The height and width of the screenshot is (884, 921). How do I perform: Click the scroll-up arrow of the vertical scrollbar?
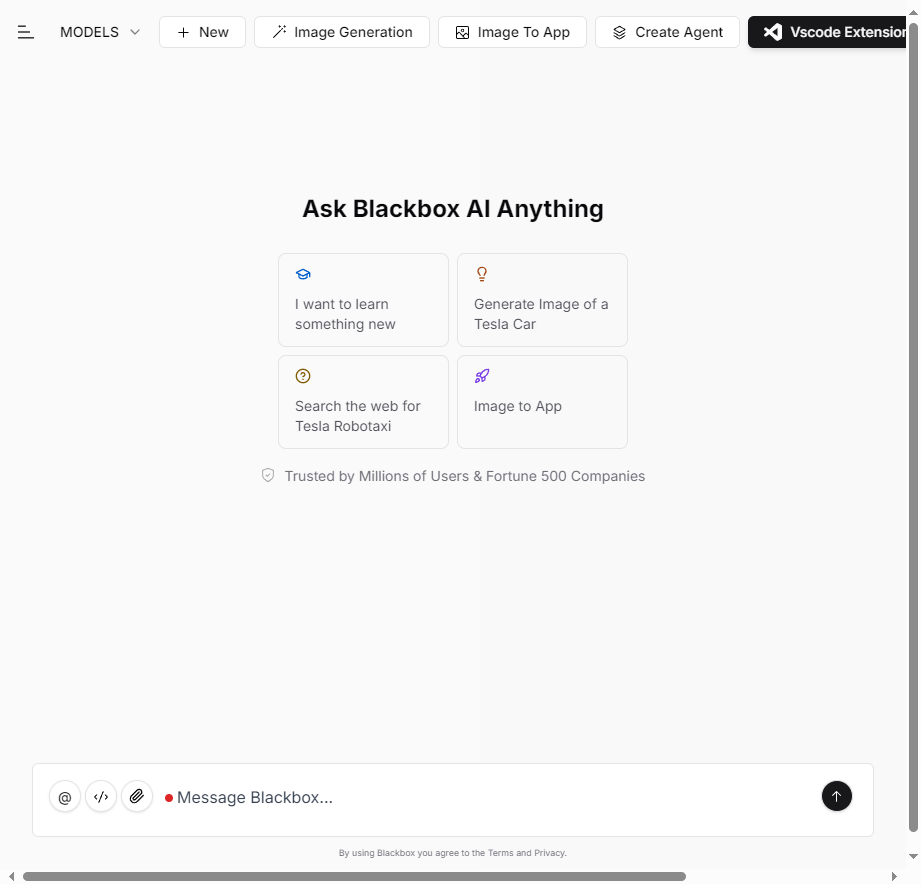[x=913, y=12]
